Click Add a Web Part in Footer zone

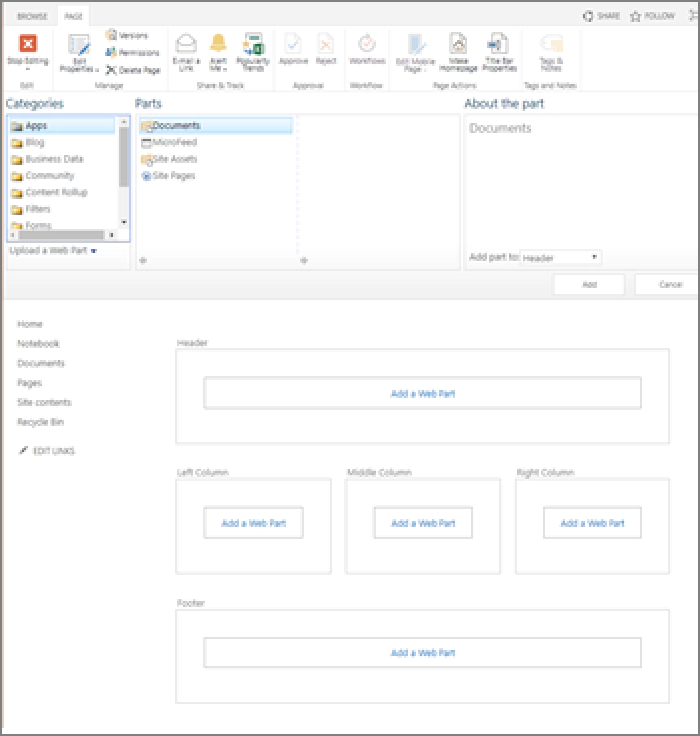coord(423,652)
